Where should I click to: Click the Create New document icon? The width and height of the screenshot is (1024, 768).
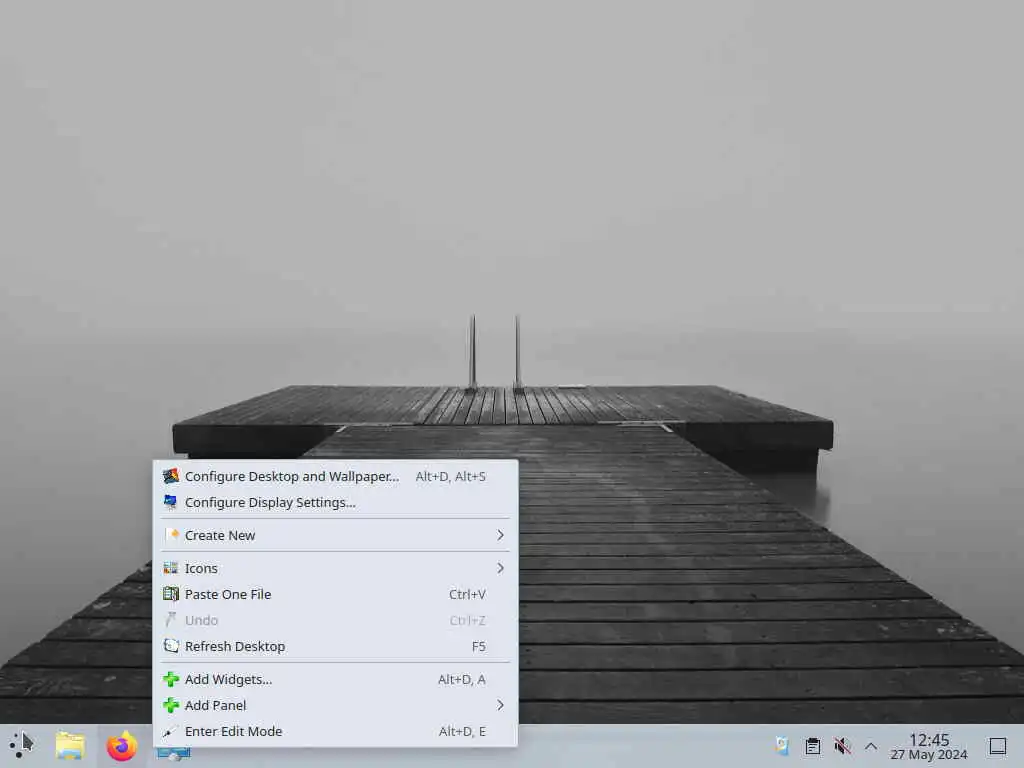[x=171, y=535]
